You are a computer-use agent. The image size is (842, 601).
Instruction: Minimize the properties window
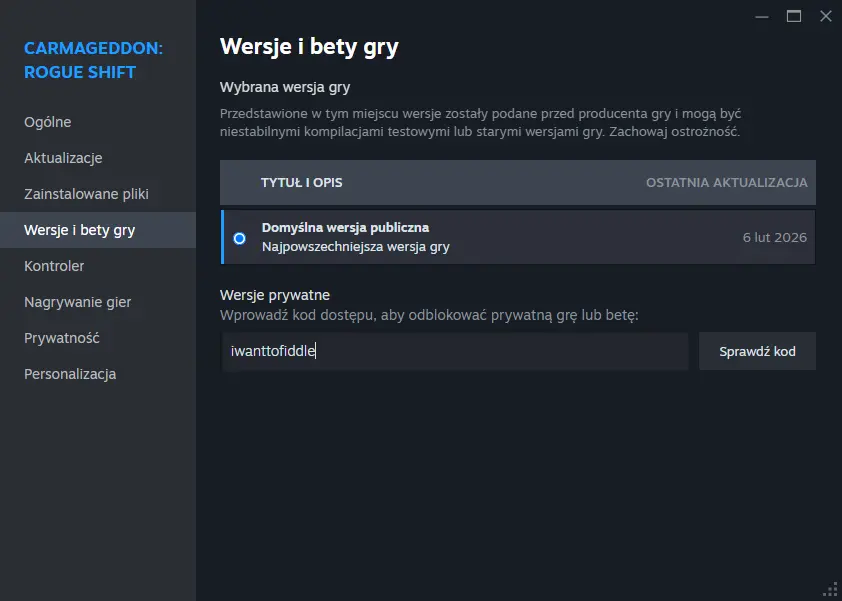point(762,16)
